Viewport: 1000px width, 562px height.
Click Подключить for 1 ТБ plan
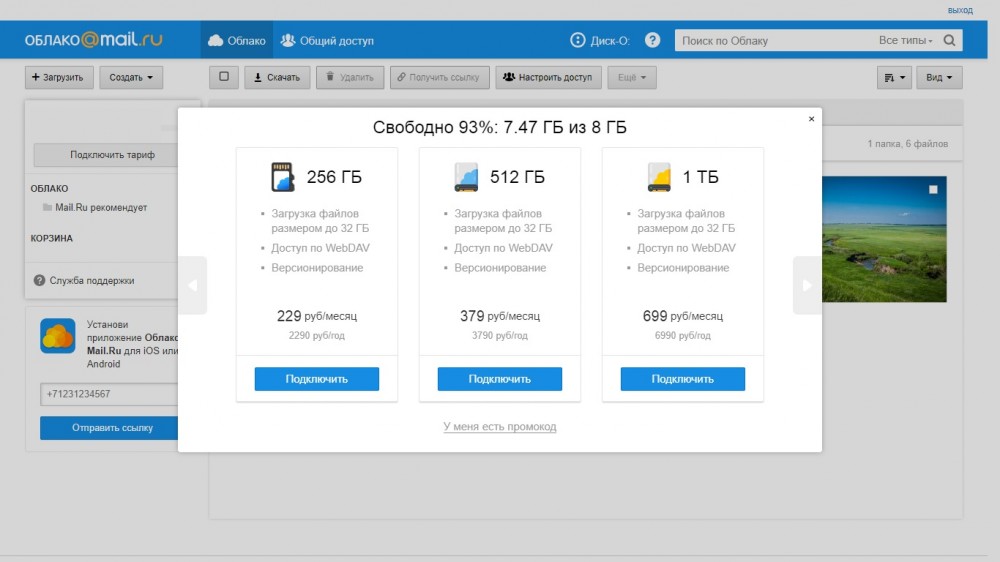pos(682,379)
